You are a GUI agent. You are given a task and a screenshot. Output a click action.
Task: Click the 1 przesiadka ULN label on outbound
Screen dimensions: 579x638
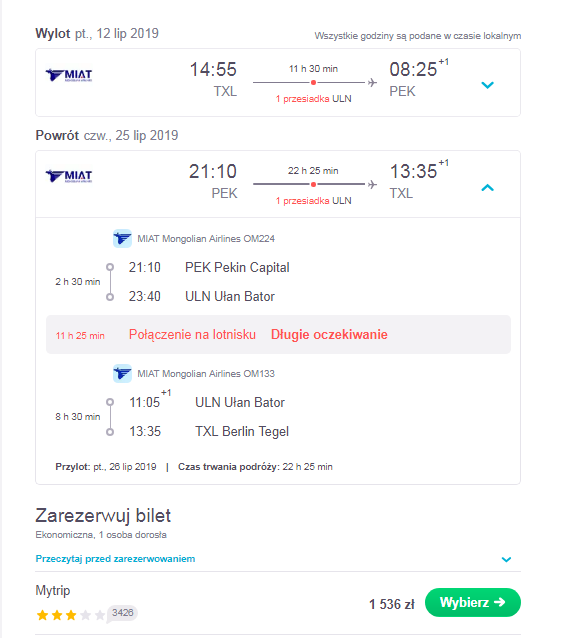[x=313, y=99]
